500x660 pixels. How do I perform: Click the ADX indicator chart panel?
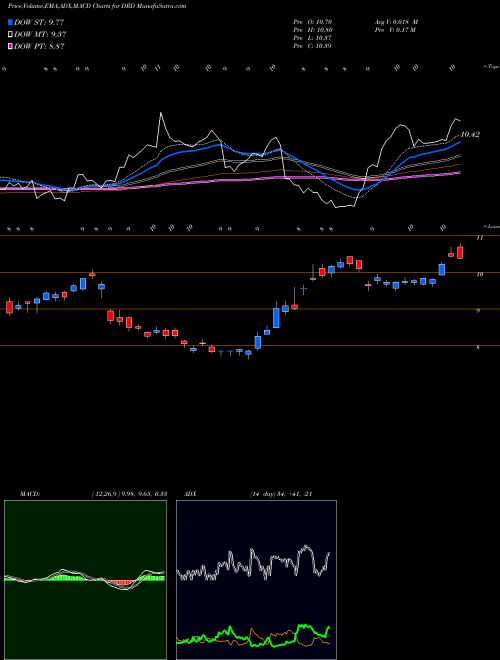(256, 580)
